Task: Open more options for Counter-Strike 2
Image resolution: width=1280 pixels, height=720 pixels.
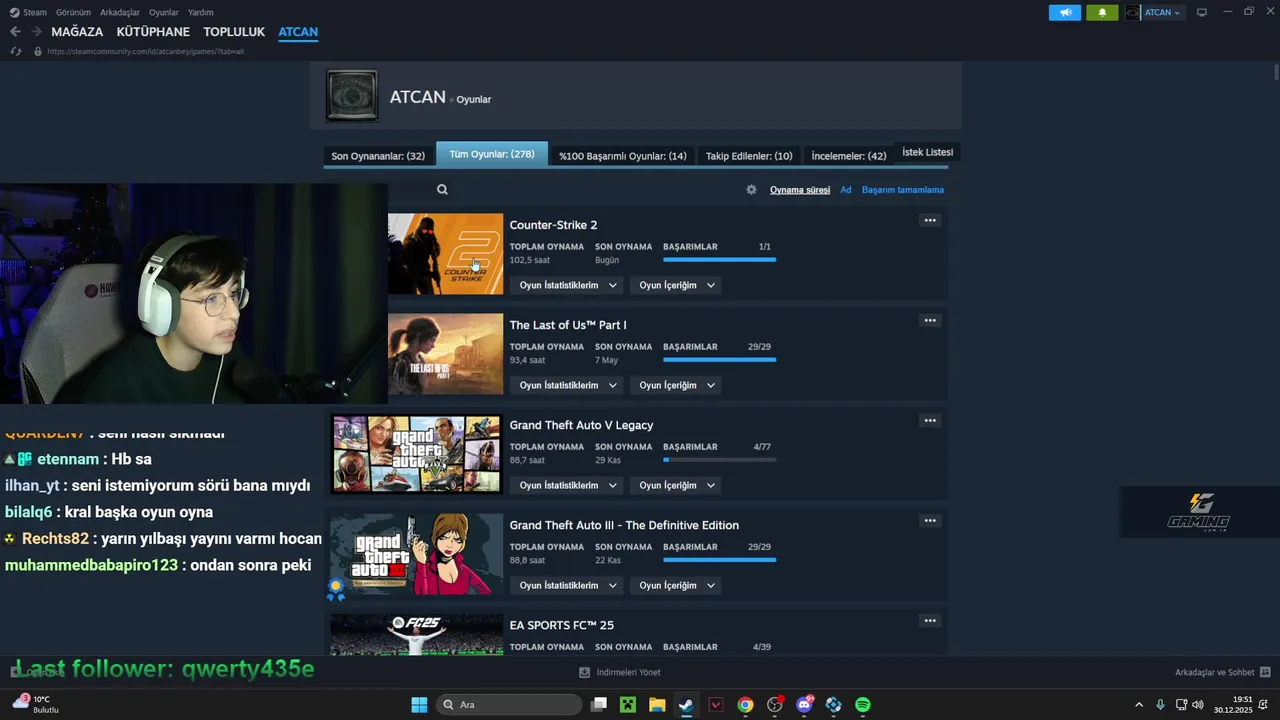Action: (930, 220)
